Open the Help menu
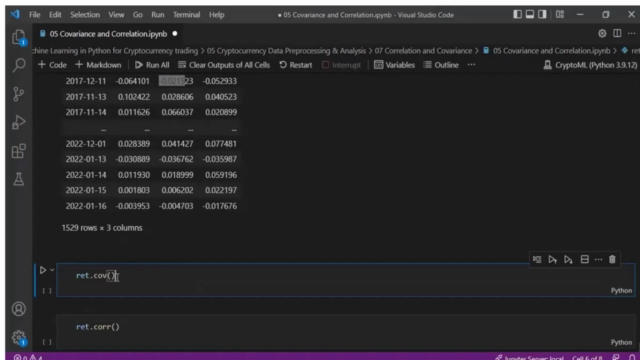Viewport: 640px width, 360px height. [217, 15]
